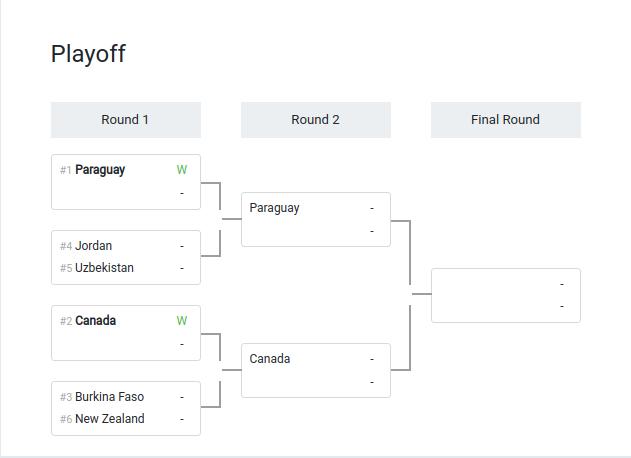Image resolution: width=631 pixels, height=458 pixels.
Task: Click the #6 seed label
Action: (66, 419)
